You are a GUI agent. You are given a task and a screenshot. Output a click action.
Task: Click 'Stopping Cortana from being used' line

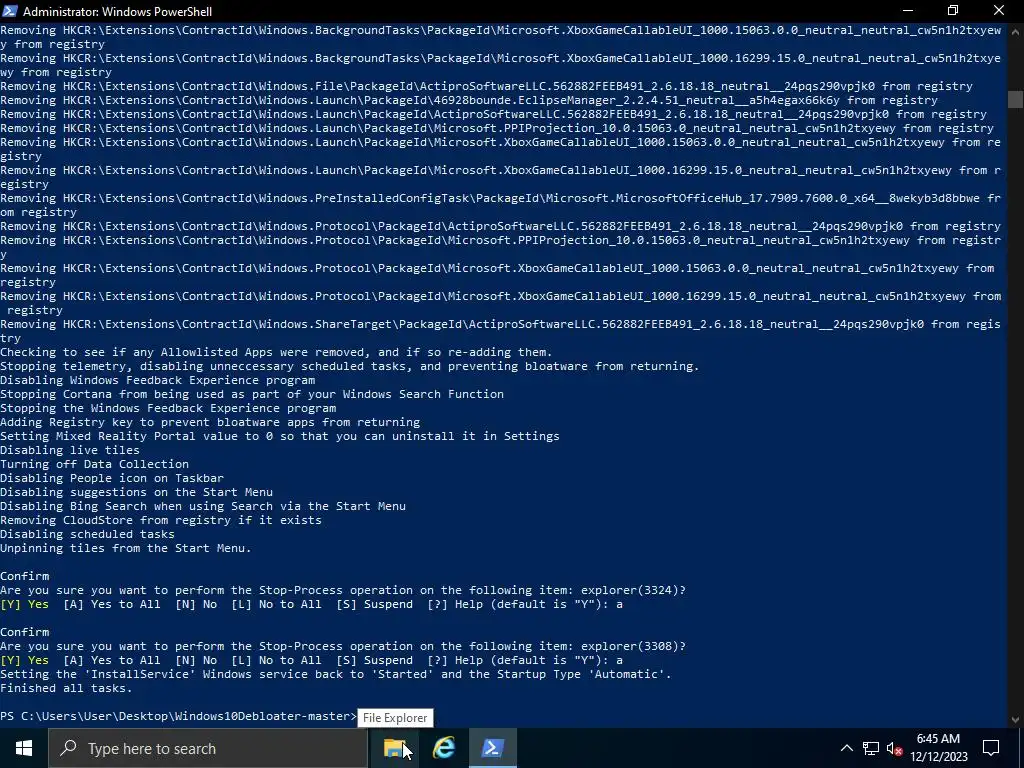click(x=252, y=394)
